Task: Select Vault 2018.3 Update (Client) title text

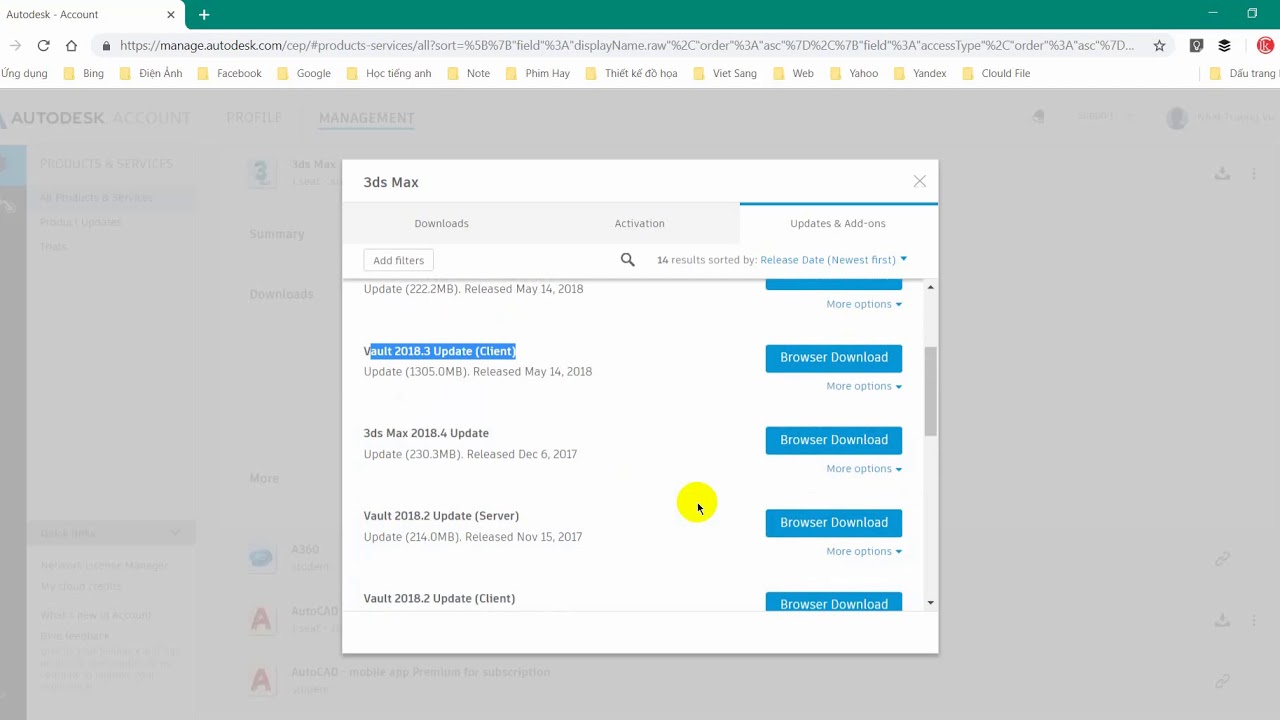Action: (x=440, y=351)
